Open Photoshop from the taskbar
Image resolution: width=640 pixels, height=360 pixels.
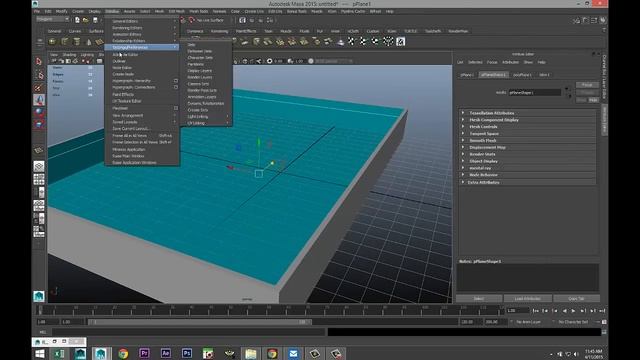click(187, 353)
